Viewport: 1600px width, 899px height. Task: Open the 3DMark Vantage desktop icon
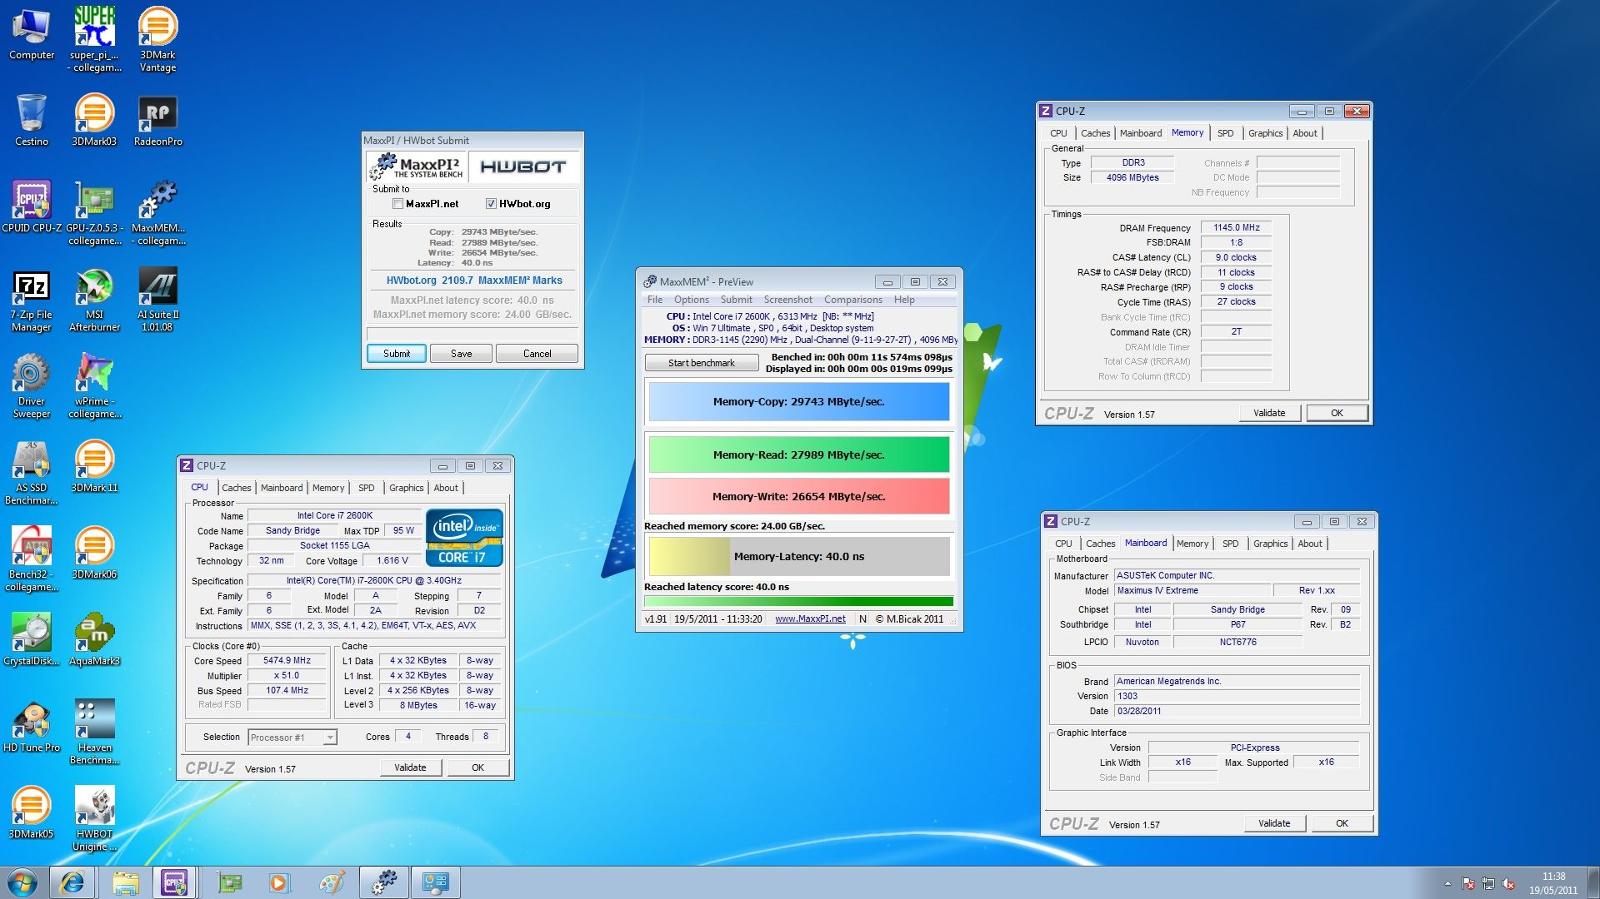(157, 39)
